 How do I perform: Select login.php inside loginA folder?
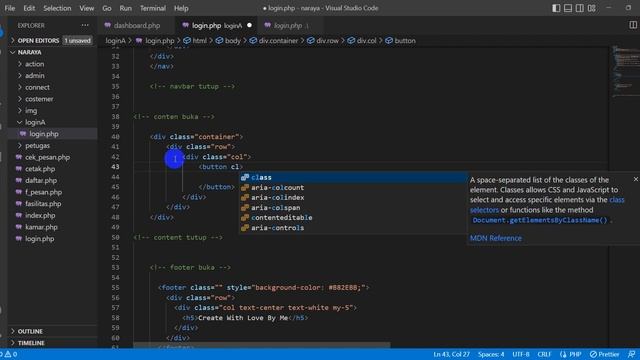(x=44, y=134)
